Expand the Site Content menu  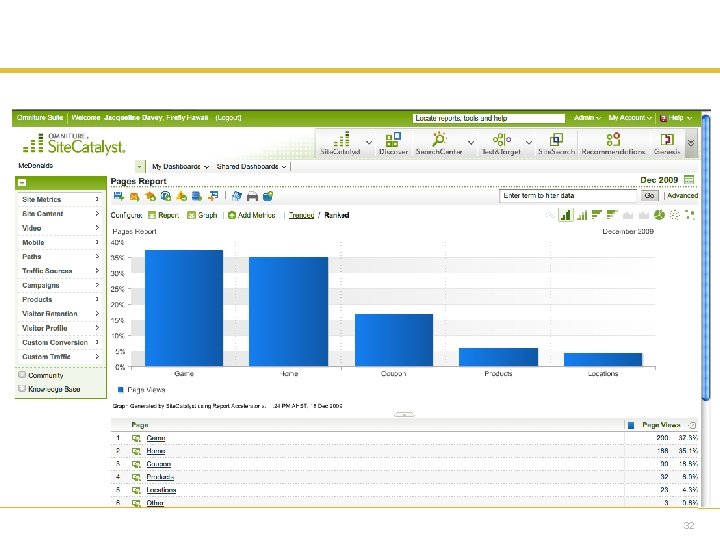pos(61,214)
